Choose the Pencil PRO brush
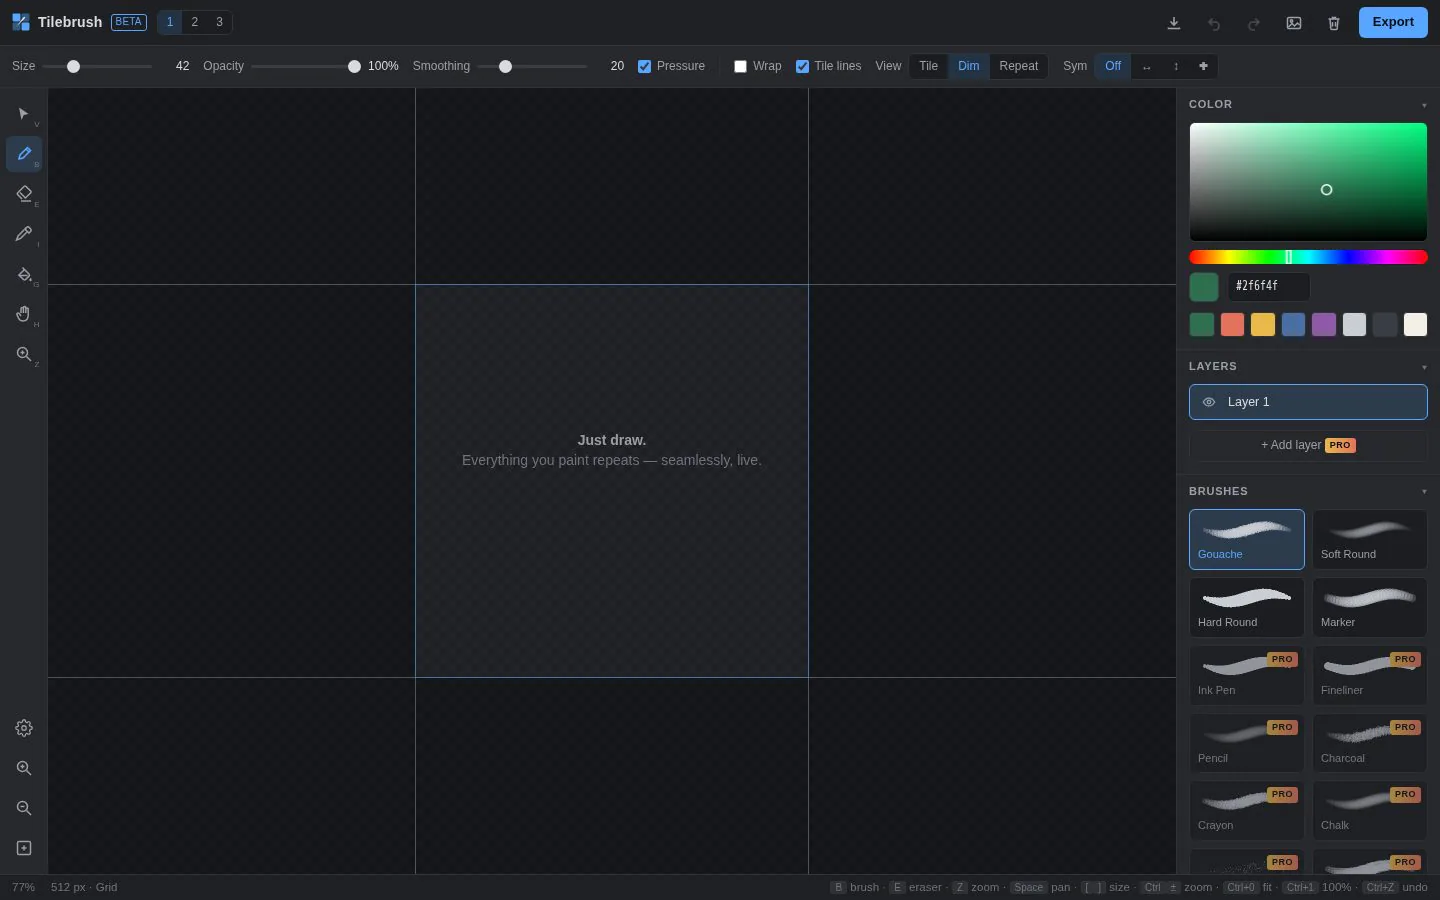This screenshot has height=900, width=1440. pyautogui.click(x=1247, y=743)
